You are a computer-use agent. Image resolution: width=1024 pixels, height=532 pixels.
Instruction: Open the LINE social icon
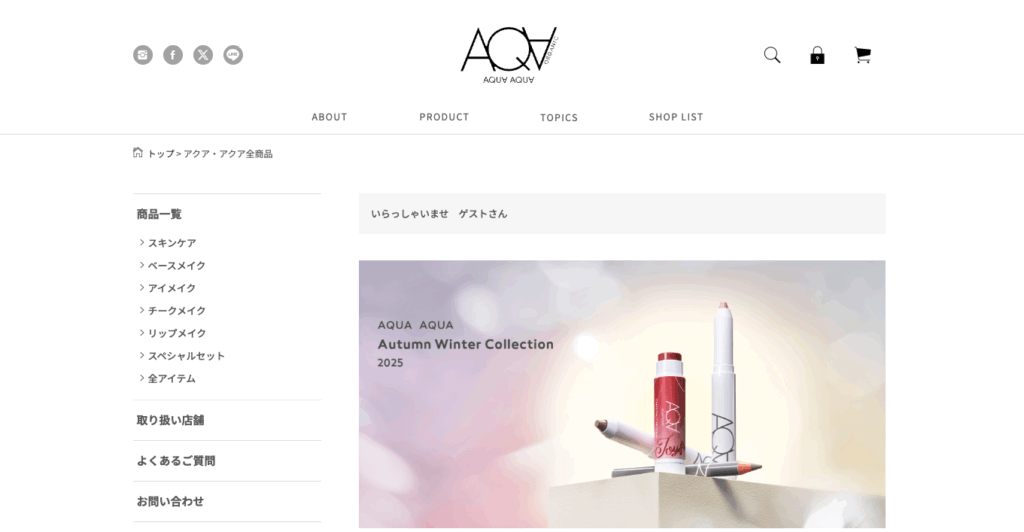233,55
